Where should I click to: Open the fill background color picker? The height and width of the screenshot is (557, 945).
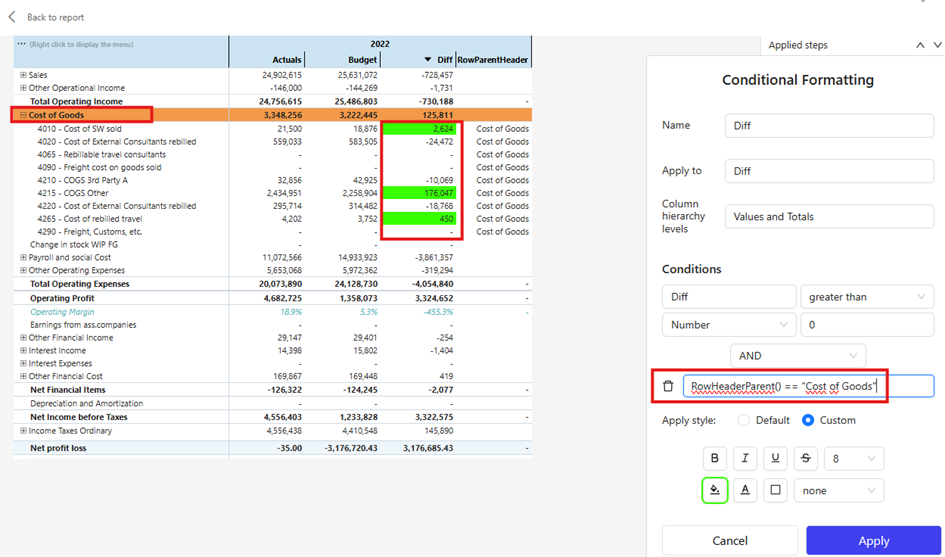coord(715,490)
